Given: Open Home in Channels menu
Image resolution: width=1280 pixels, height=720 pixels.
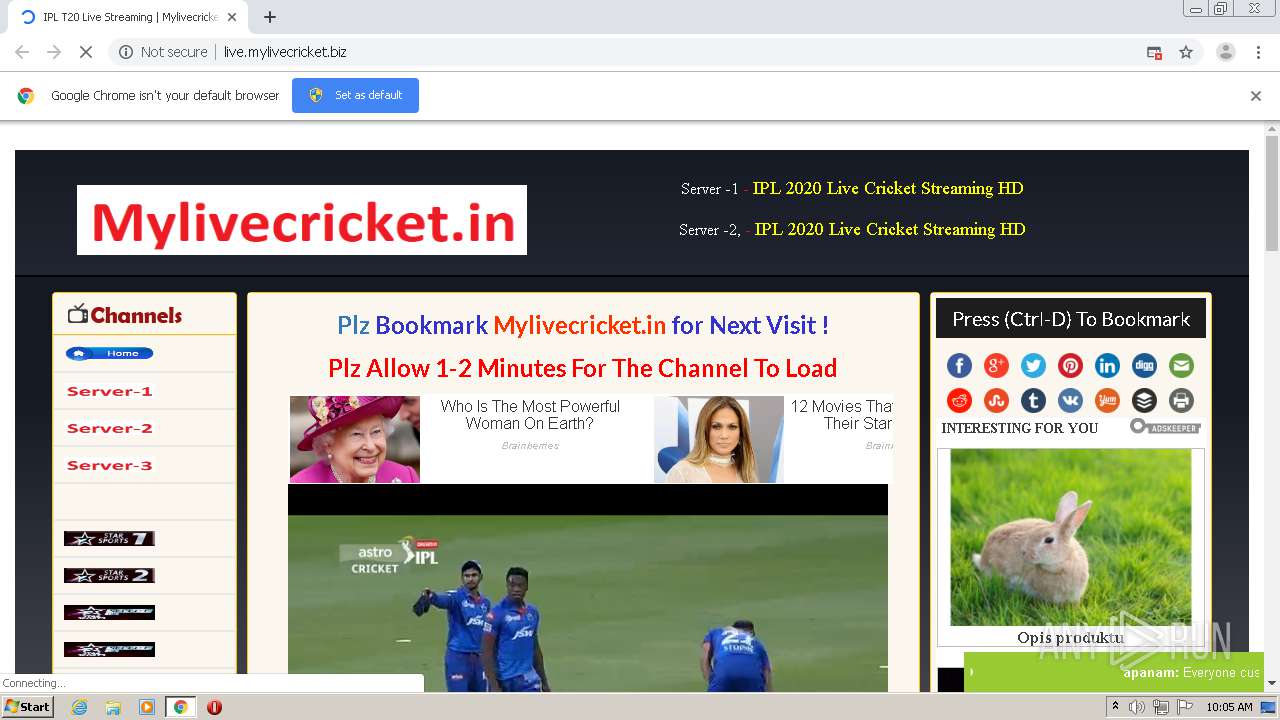Looking at the screenshot, I should pos(109,353).
